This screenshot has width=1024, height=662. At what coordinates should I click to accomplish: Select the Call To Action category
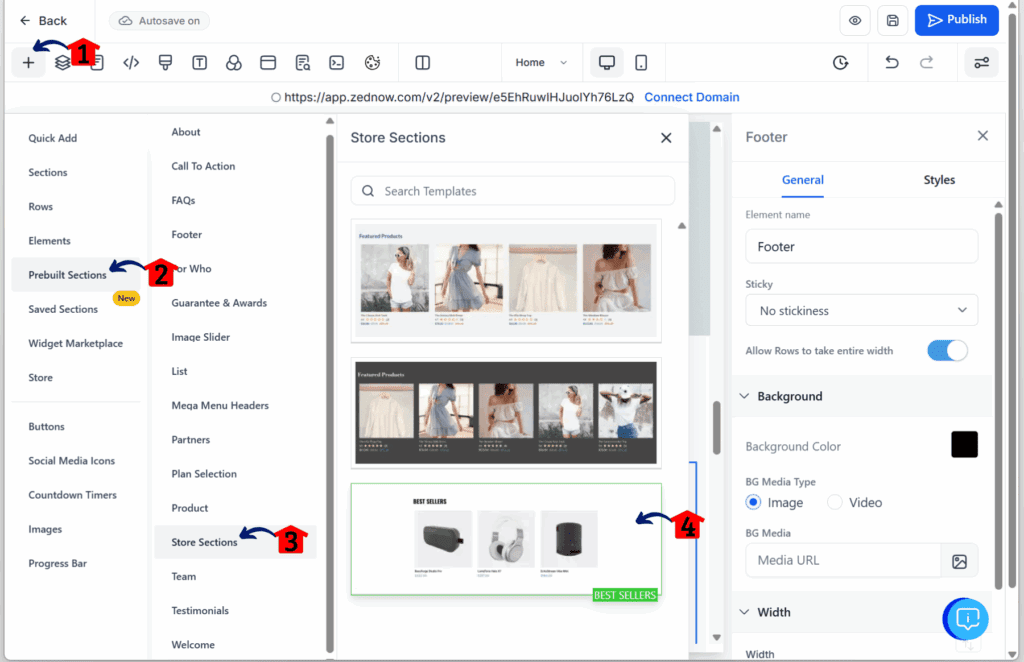click(x=203, y=166)
